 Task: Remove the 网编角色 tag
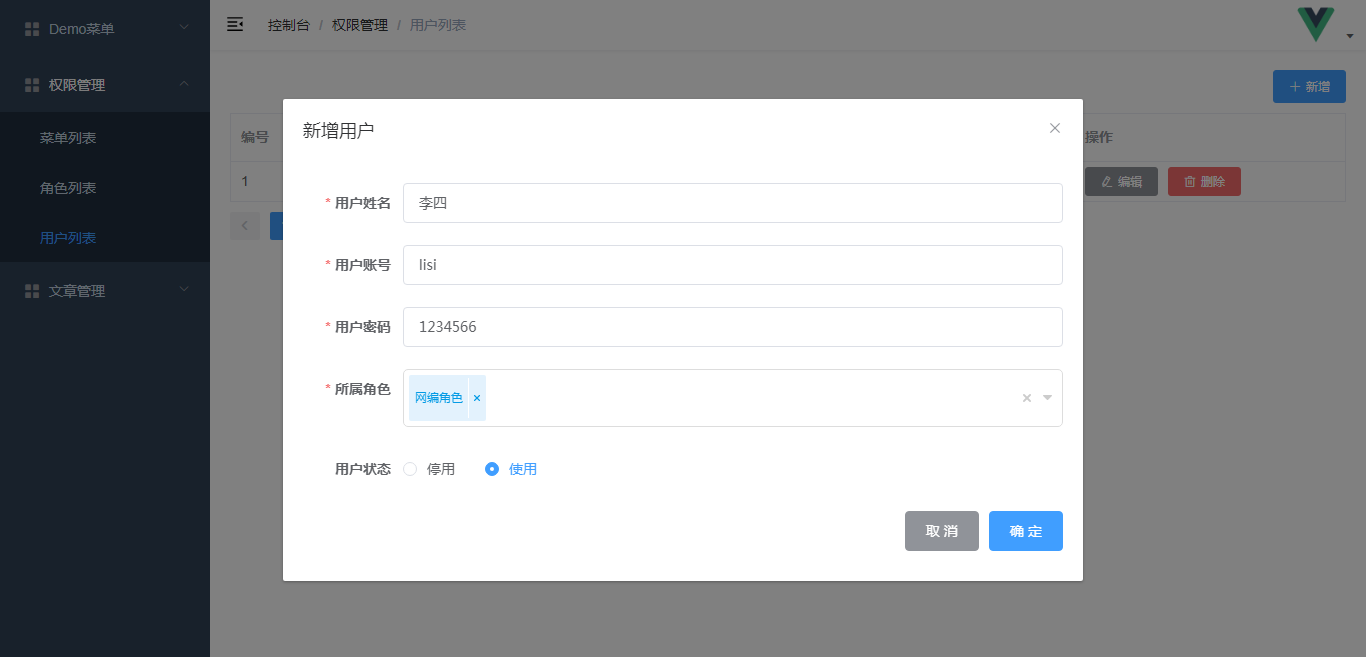[477, 398]
